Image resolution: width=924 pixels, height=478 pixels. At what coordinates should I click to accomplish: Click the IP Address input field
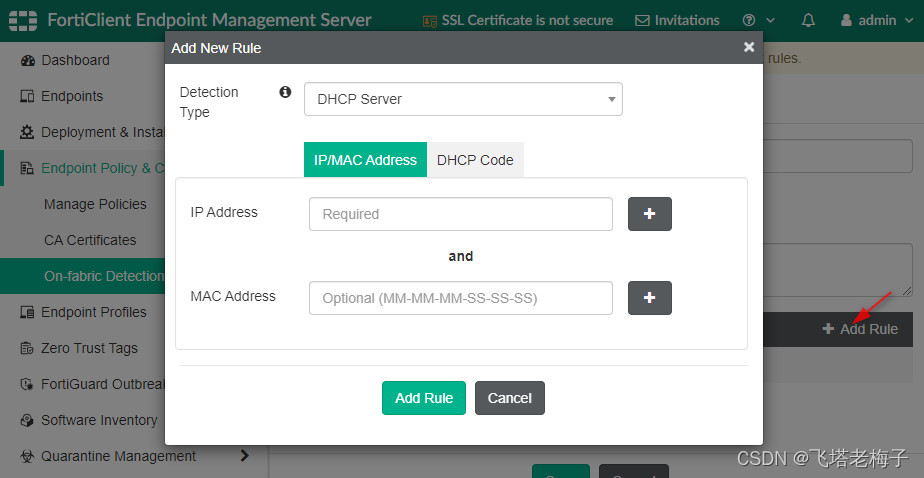[461, 214]
